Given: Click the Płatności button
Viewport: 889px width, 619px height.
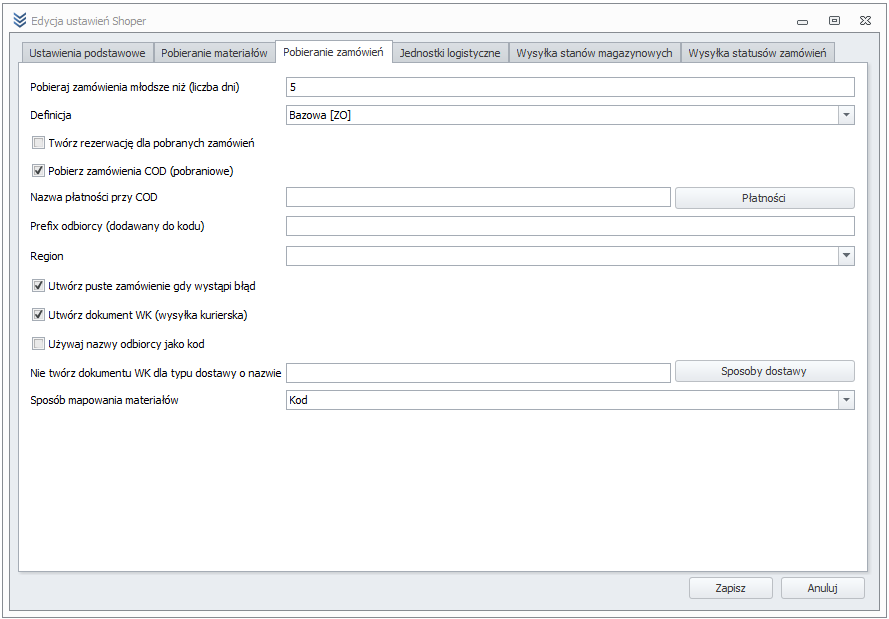Looking at the screenshot, I should pyautogui.click(x=764, y=198).
